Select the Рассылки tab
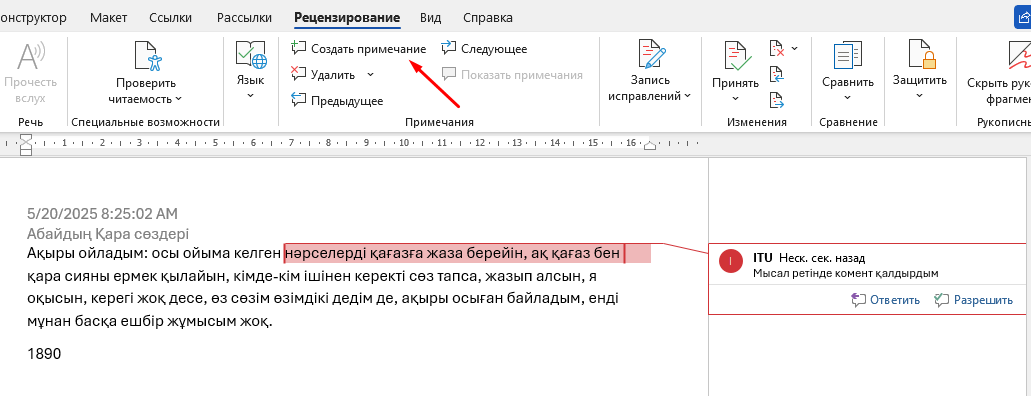This screenshot has height=396, width=1031. [x=245, y=18]
